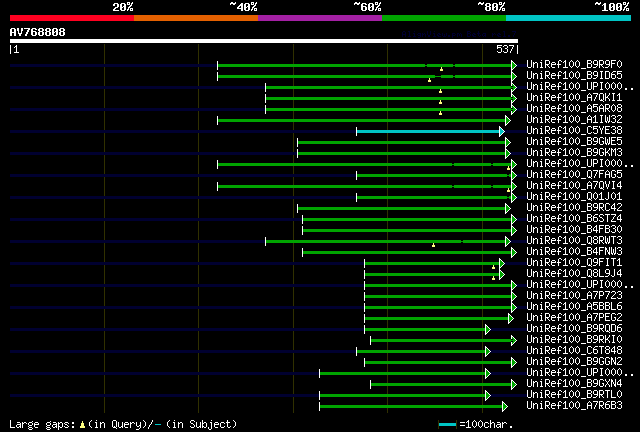Click the Large gaps legend text
The image size is (640, 432).
pos(42,425)
